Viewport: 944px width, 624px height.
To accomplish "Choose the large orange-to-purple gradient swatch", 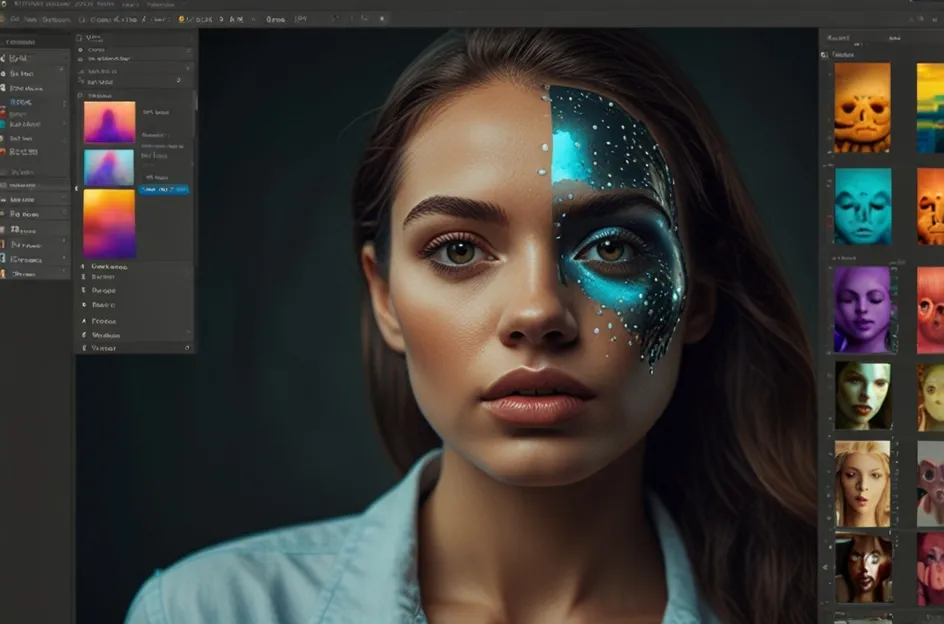I will click(109, 223).
